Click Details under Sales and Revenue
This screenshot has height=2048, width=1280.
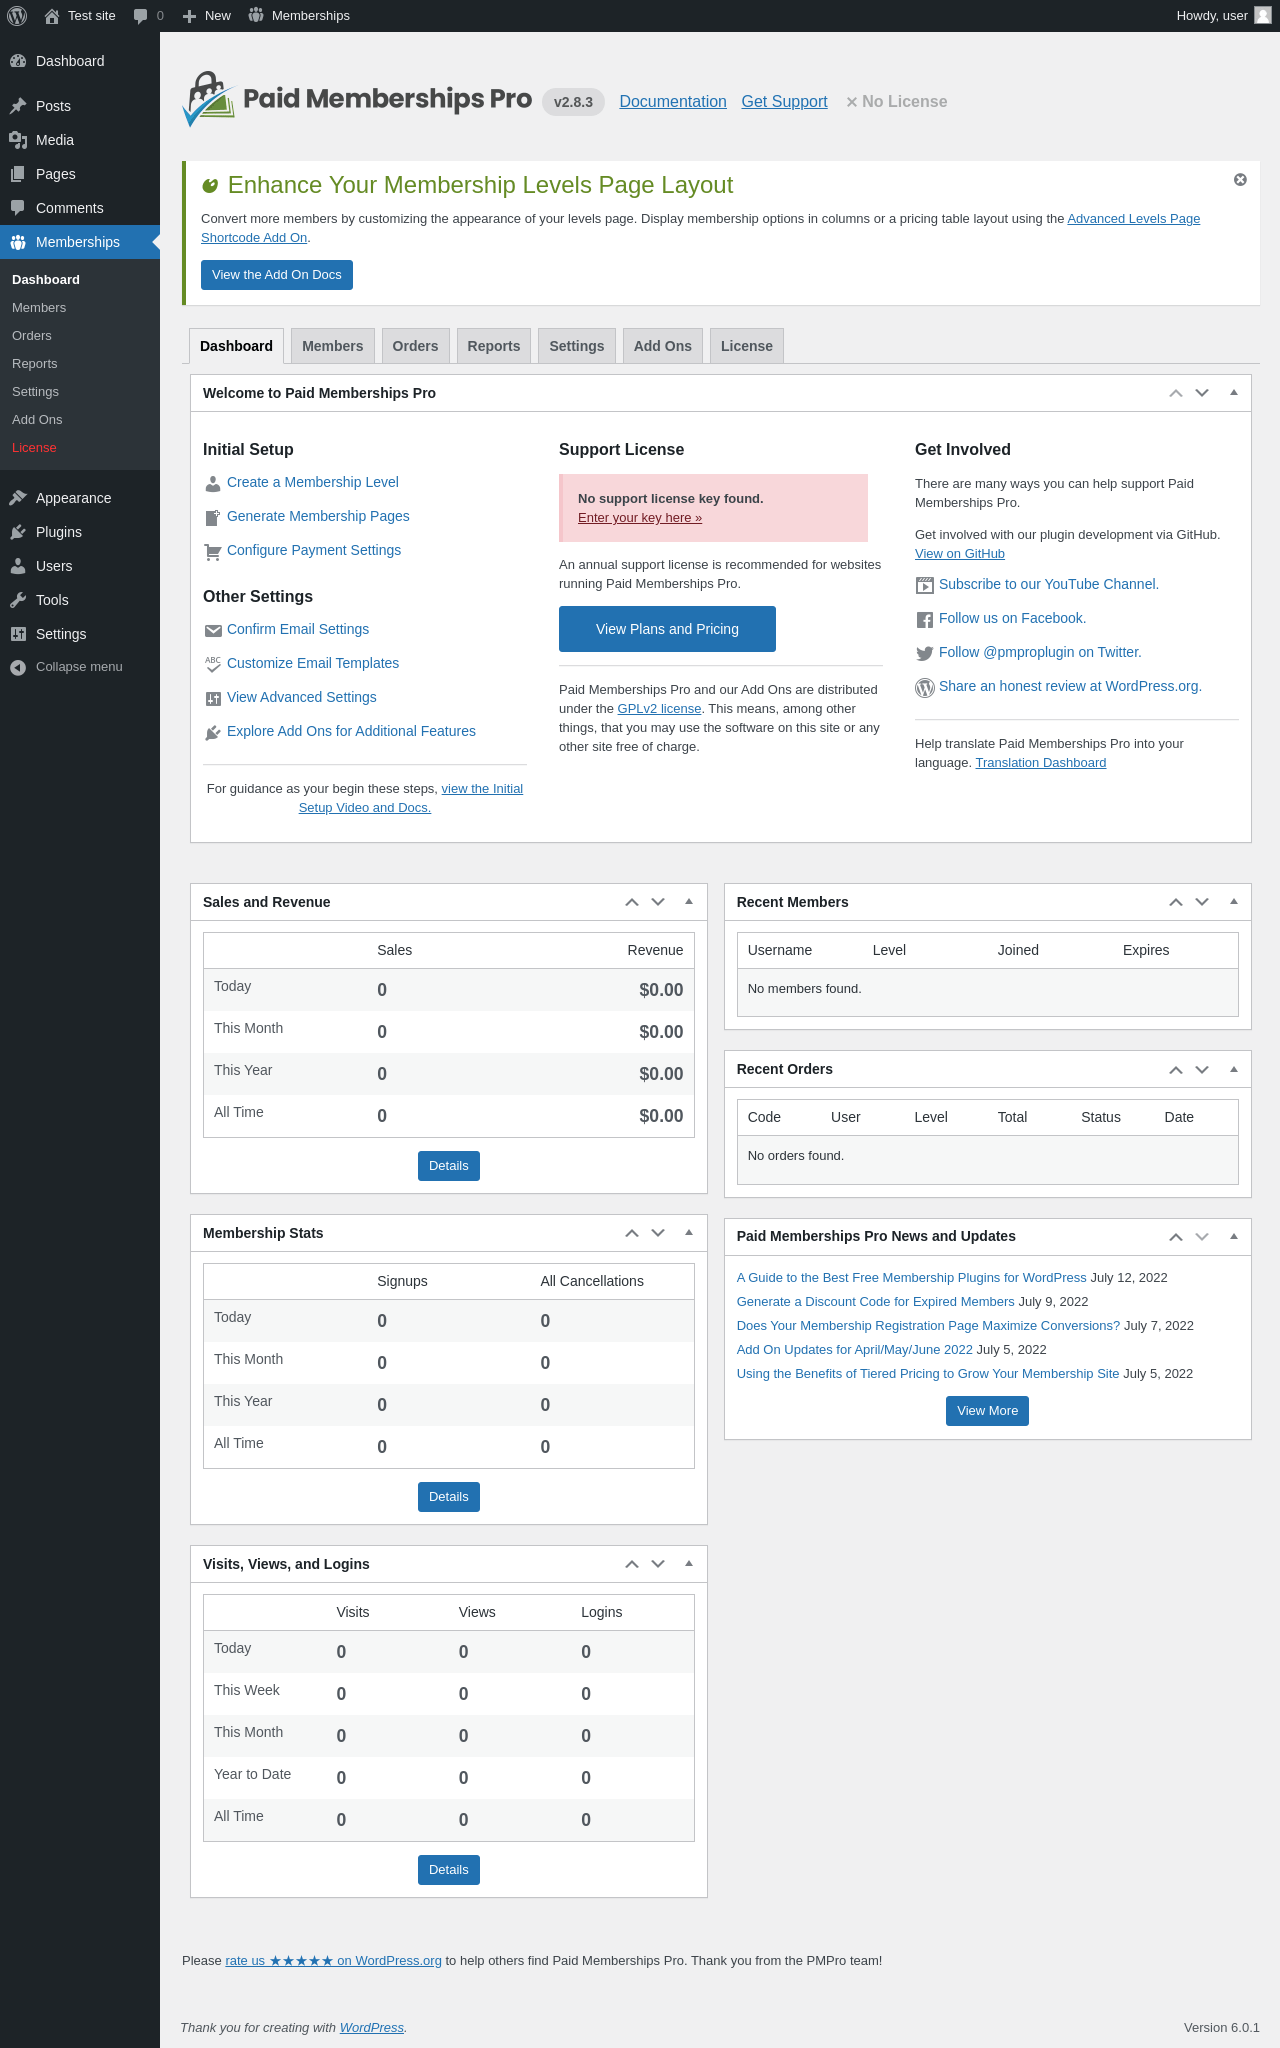tap(449, 1166)
